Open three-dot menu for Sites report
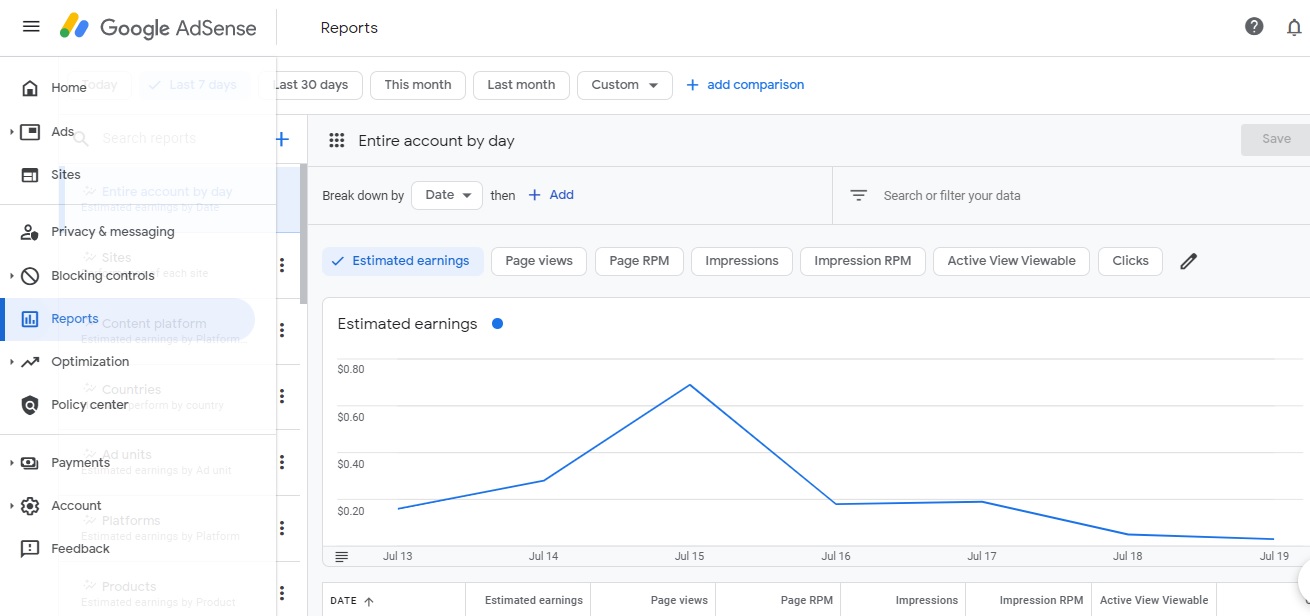Viewport: 1310px width, 616px height. [x=282, y=265]
